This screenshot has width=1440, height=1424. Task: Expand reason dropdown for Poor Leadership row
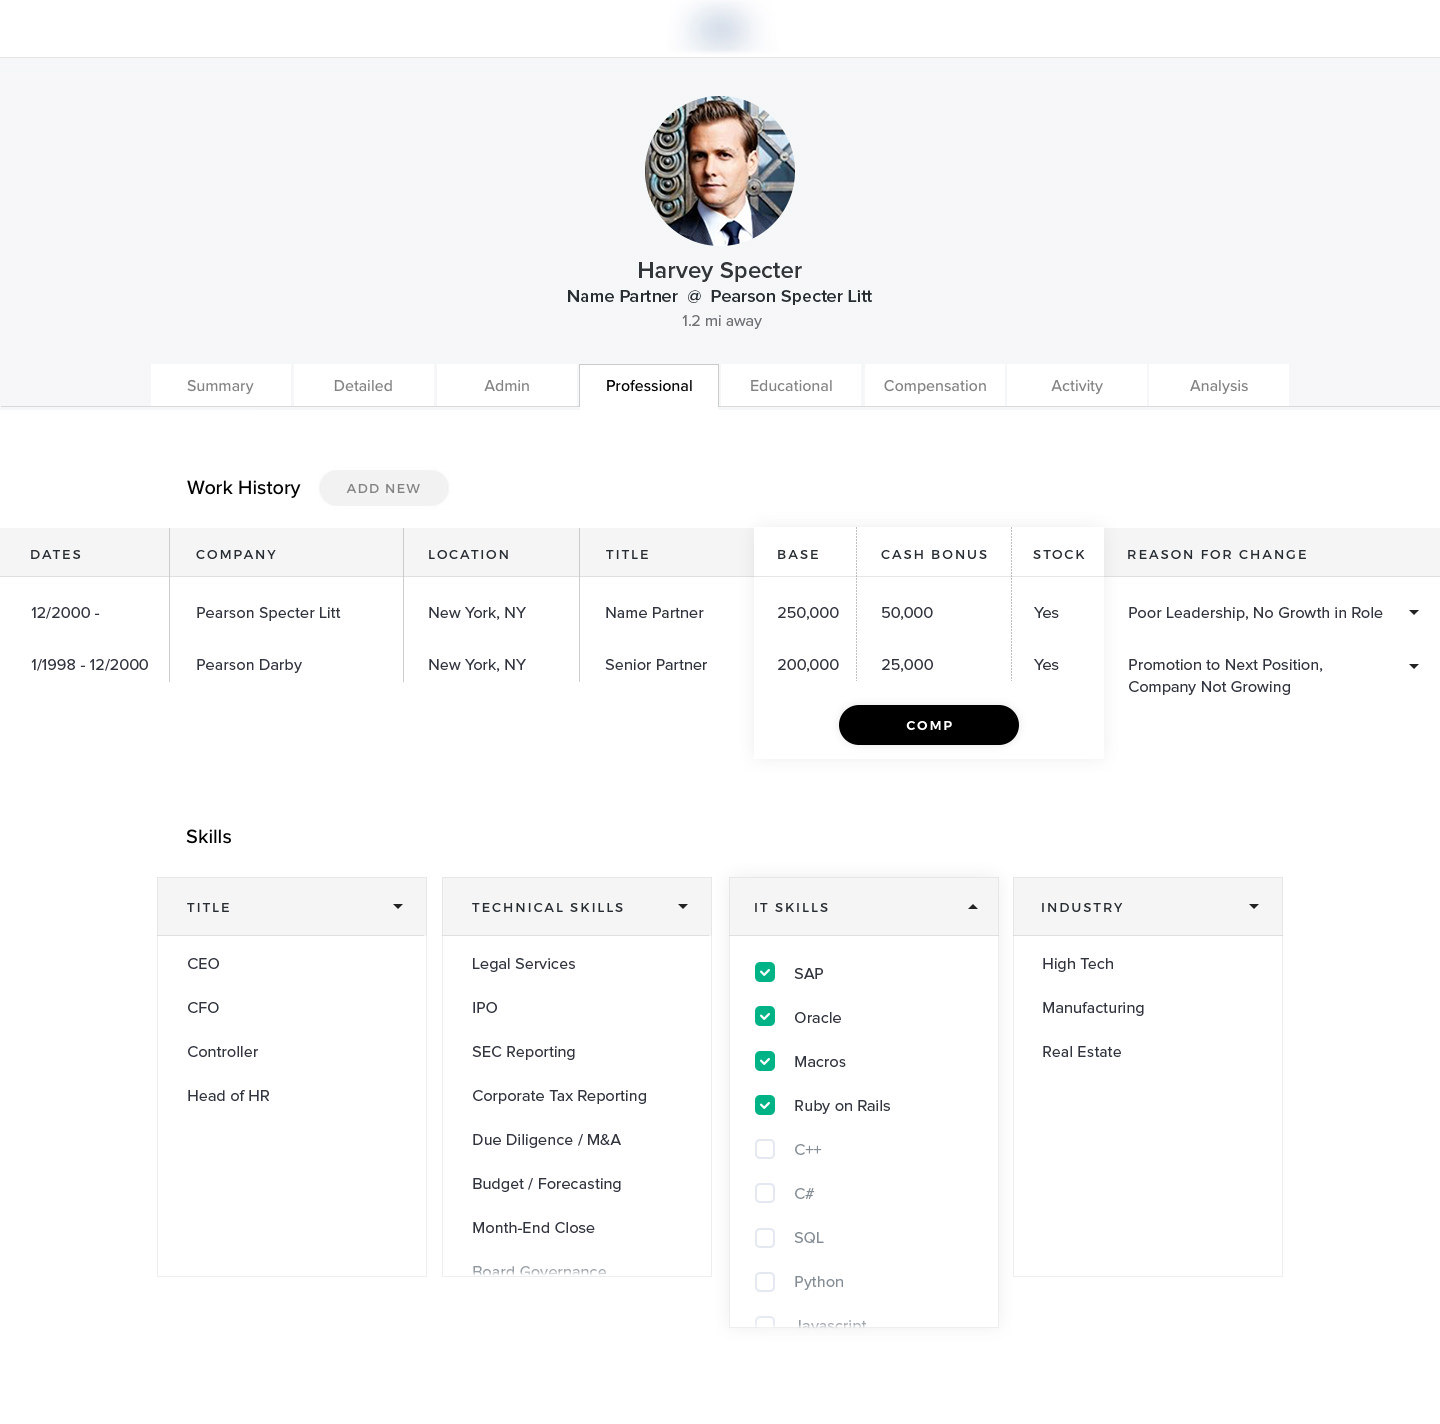tap(1414, 613)
